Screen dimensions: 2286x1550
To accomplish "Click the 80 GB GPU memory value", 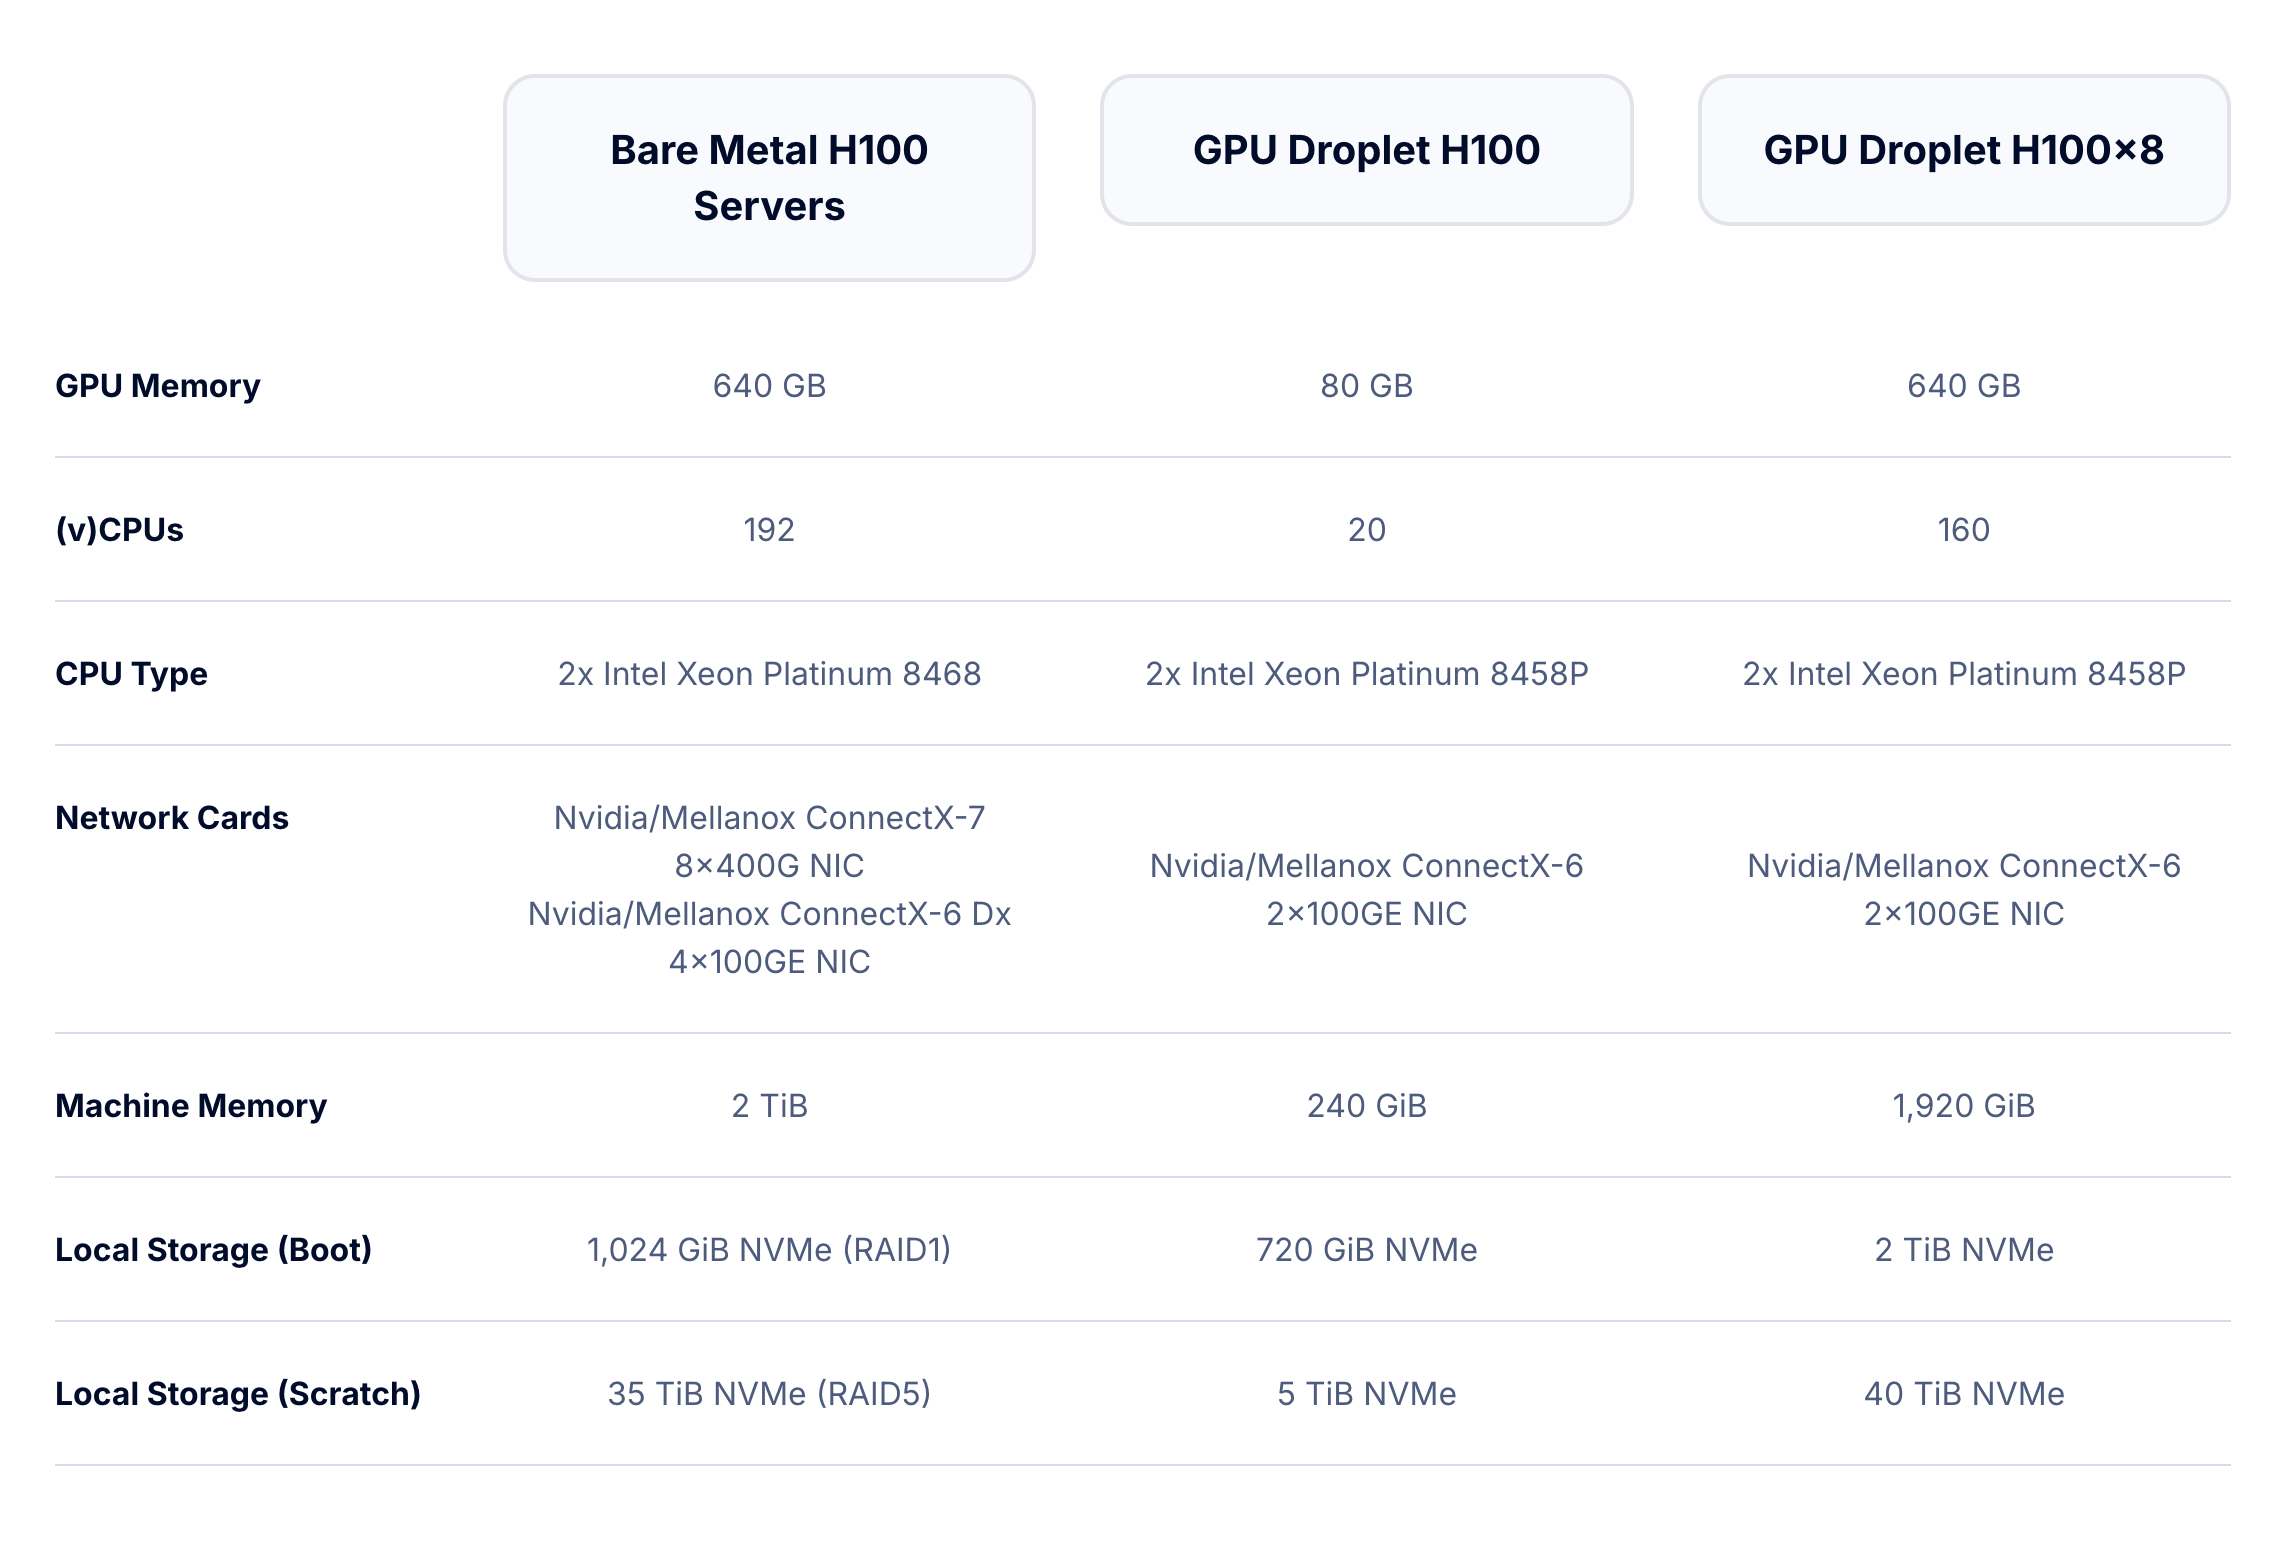I will point(1366,386).
